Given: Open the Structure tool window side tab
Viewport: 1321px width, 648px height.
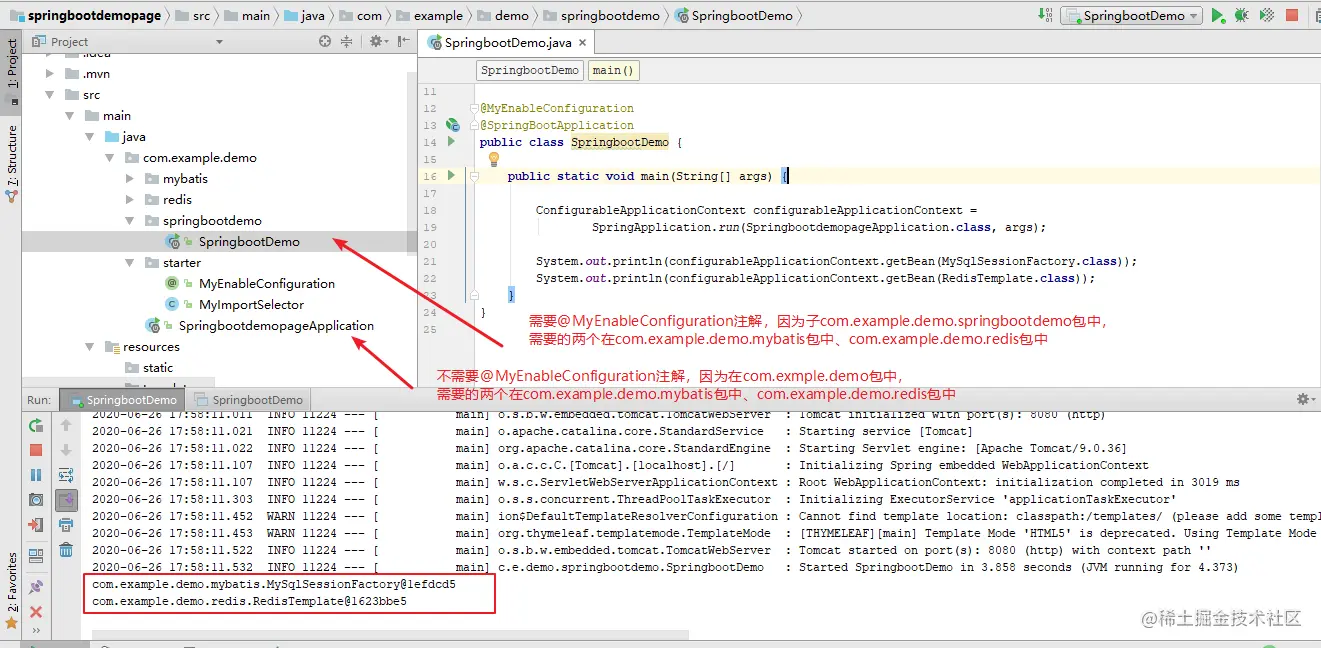Looking at the screenshot, I should [x=11, y=163].
